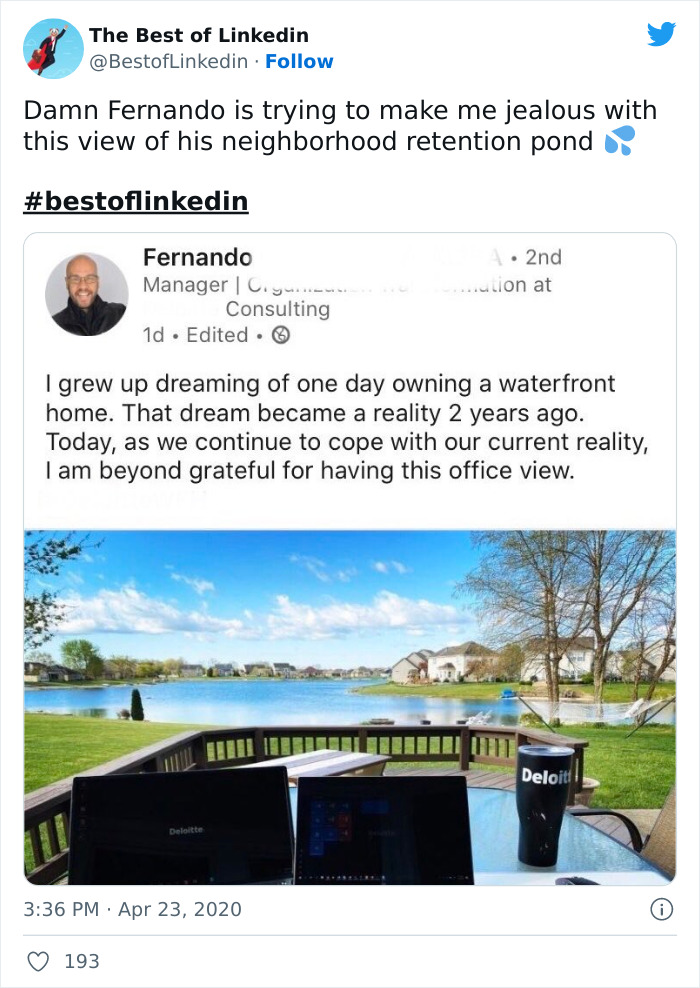
Task: Click the 1d post age label
Action: [152, 336]
